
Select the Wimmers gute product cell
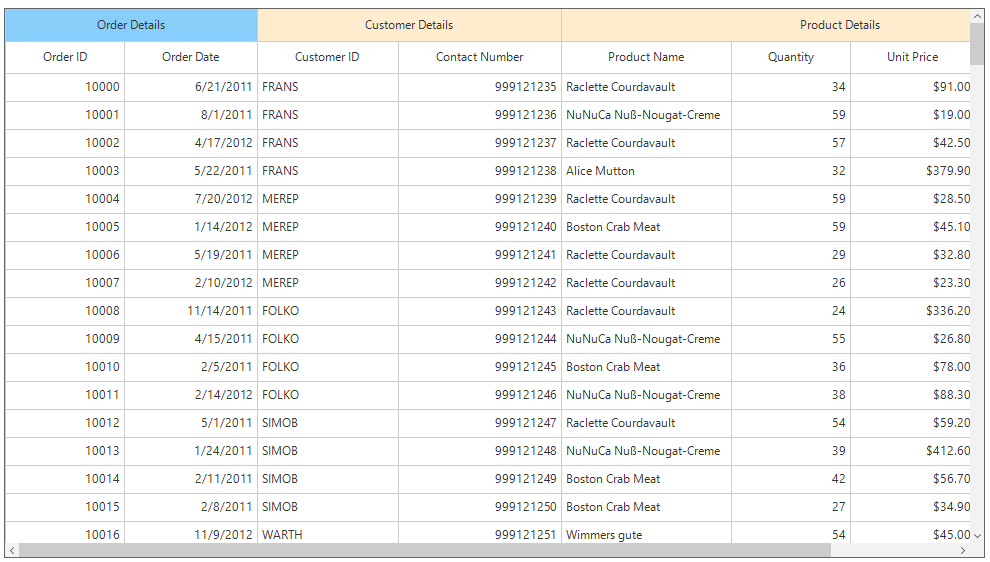point(647,534)
